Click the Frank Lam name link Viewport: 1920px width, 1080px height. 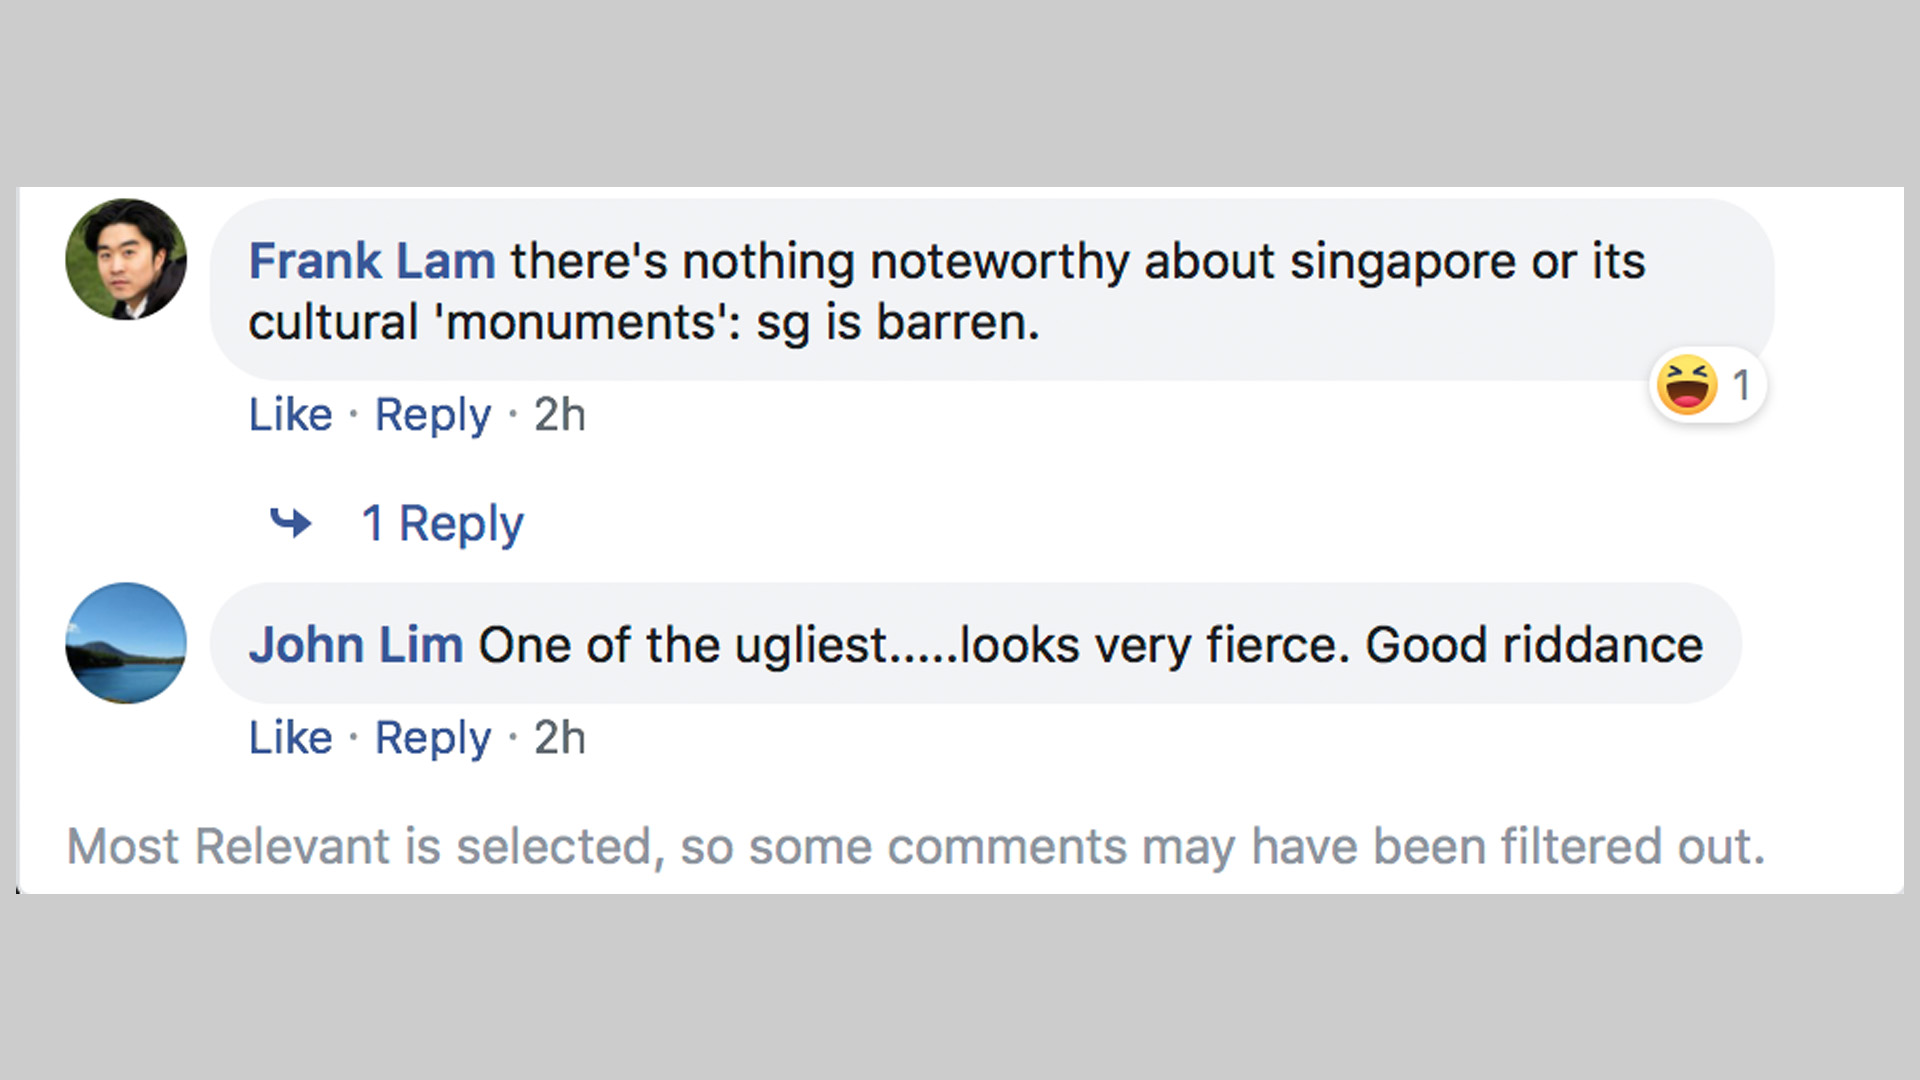[x=372, y=262]
